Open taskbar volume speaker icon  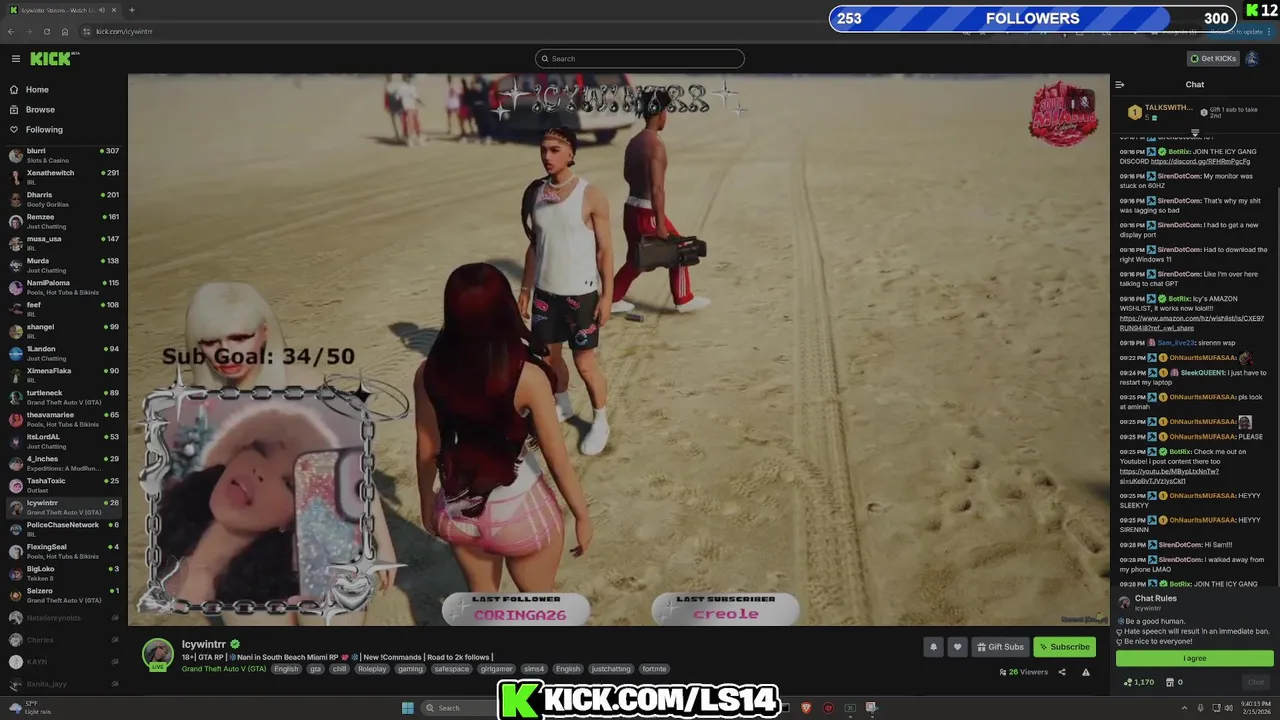pos(1228,708)
